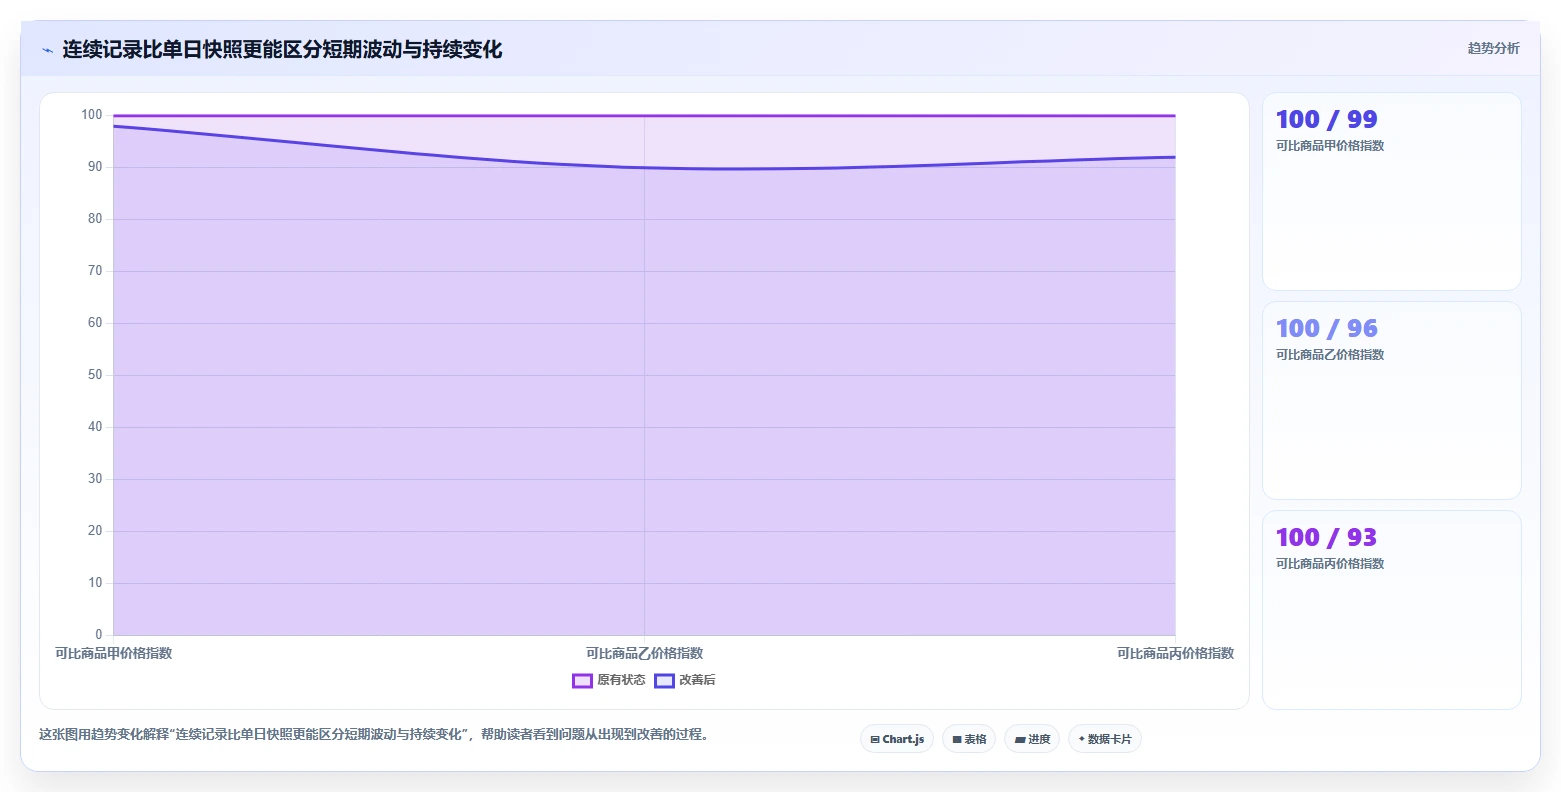Click the 进度 tag chip
This screenshot has height=792, width=1561.
tap(1032, 739)
